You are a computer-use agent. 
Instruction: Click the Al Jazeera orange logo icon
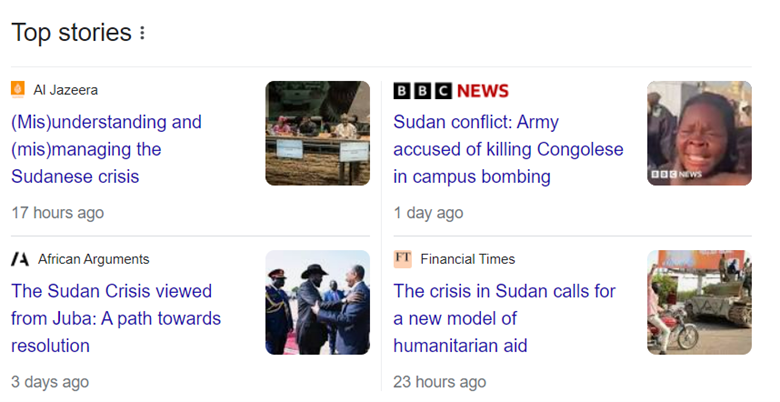pos(18,90)
